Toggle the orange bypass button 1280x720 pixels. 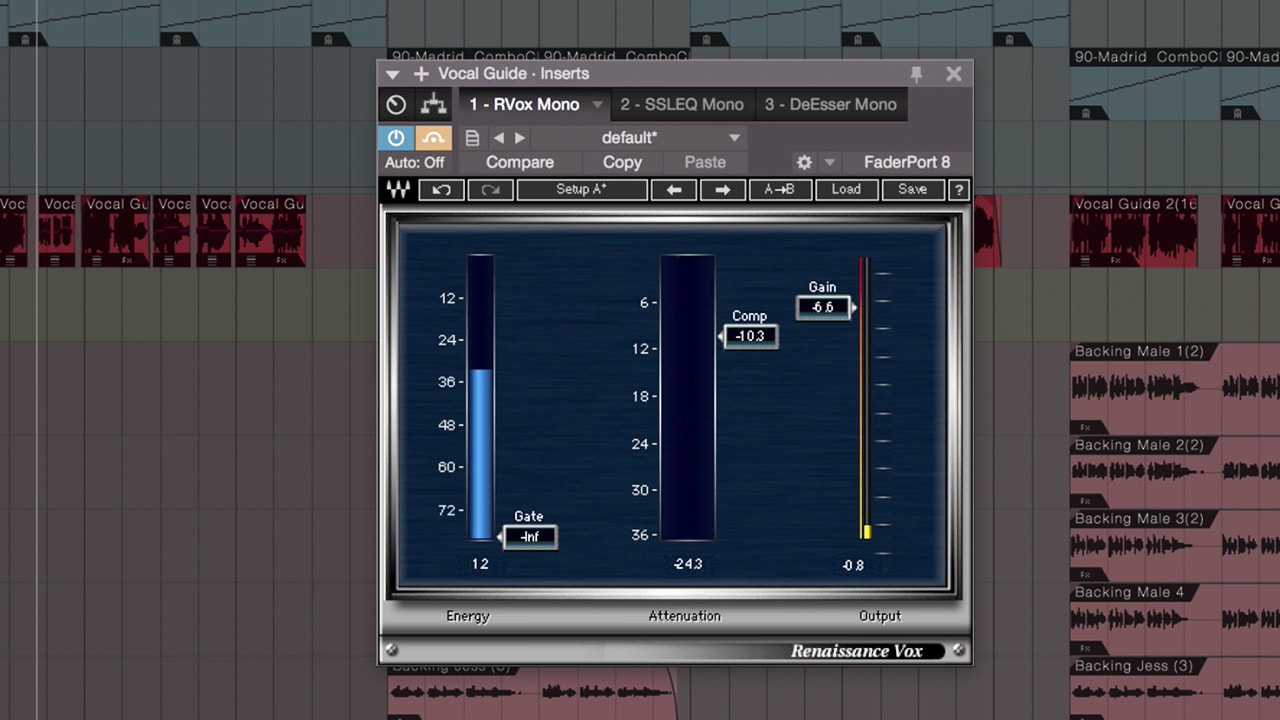433,138
